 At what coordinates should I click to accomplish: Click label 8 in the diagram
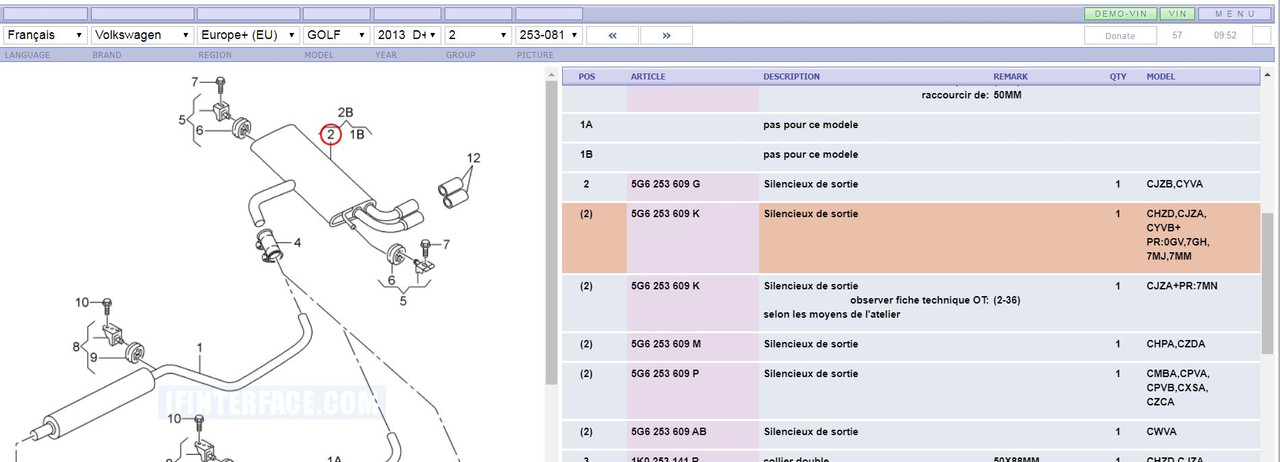click(x=74, y=347)
